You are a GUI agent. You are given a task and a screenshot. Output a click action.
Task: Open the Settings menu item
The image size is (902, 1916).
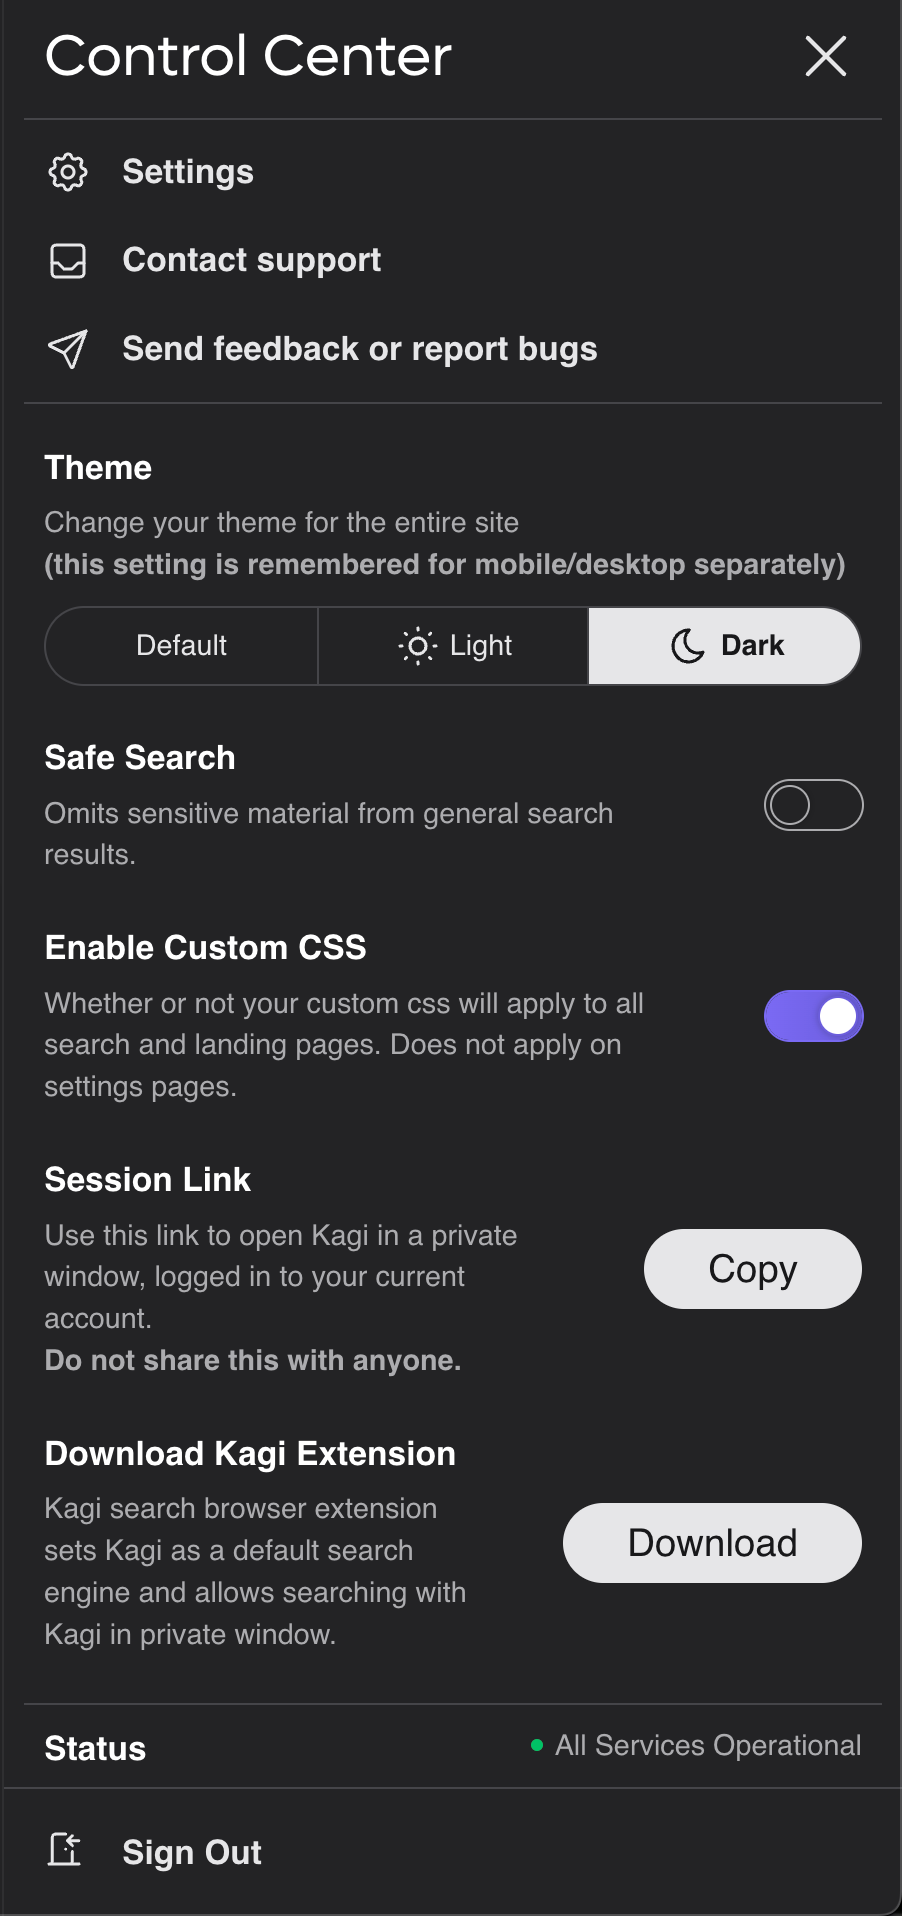[x=188, y=172]
